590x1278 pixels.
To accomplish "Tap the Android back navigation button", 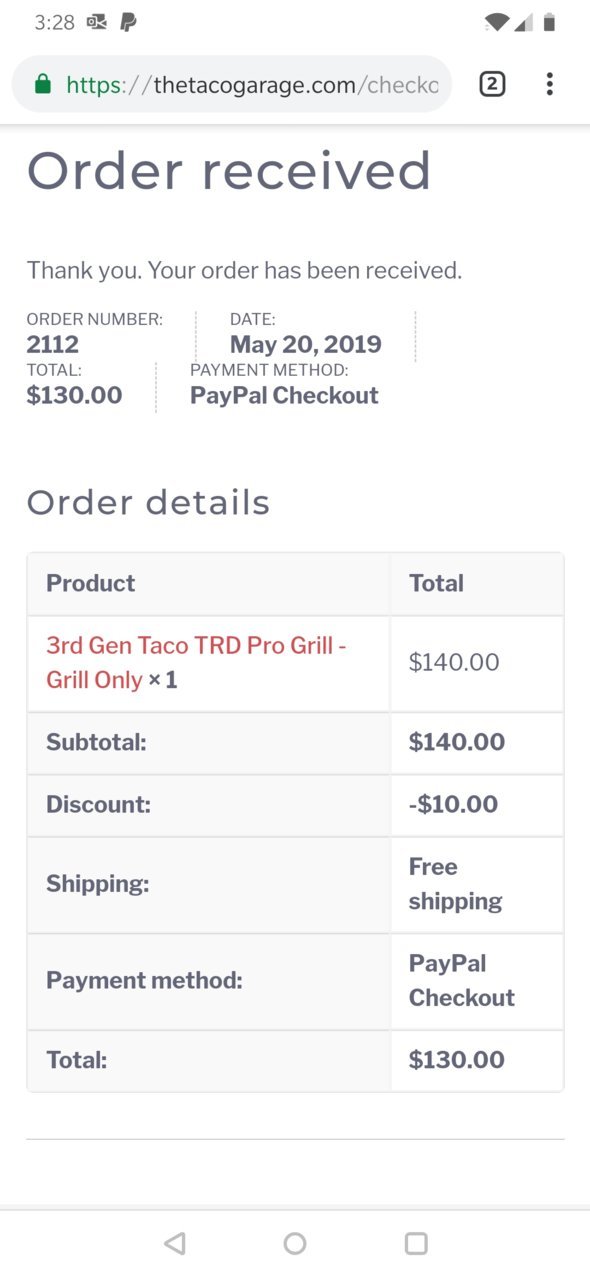I will click(175, 1243).
